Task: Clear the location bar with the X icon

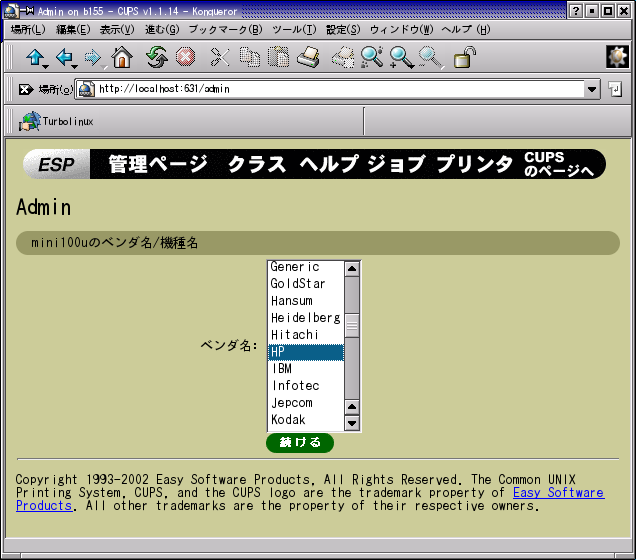Action: (26, 89)
